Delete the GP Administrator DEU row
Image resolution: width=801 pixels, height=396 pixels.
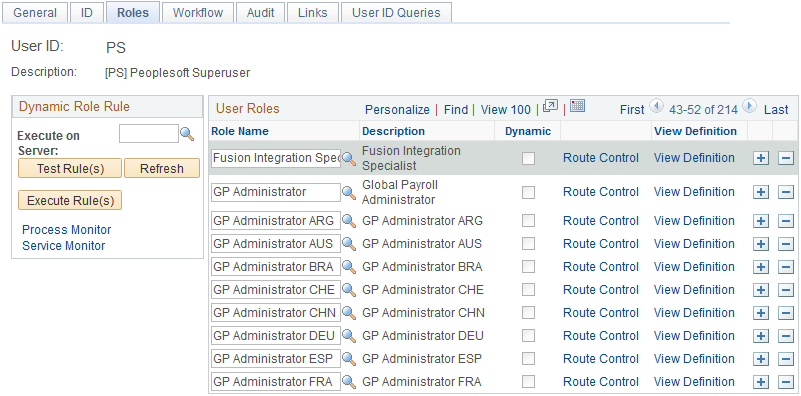[x=786, y=336]
